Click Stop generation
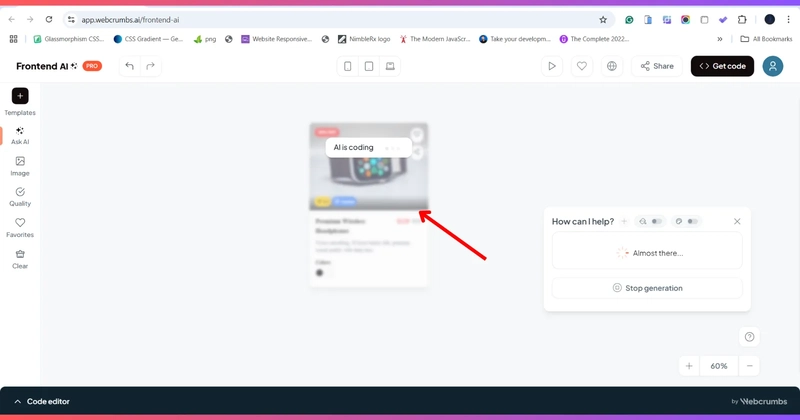 tap(647, 288)
